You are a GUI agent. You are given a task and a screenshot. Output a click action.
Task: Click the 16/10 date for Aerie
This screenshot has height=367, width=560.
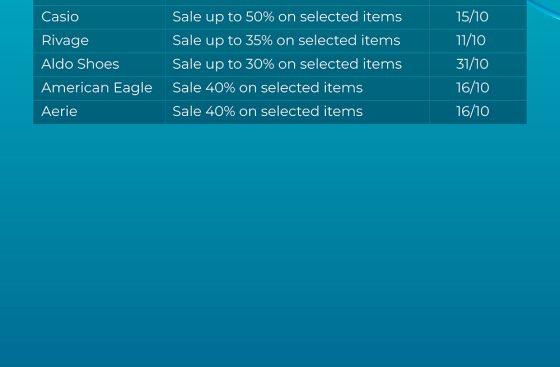click(472, 111)
